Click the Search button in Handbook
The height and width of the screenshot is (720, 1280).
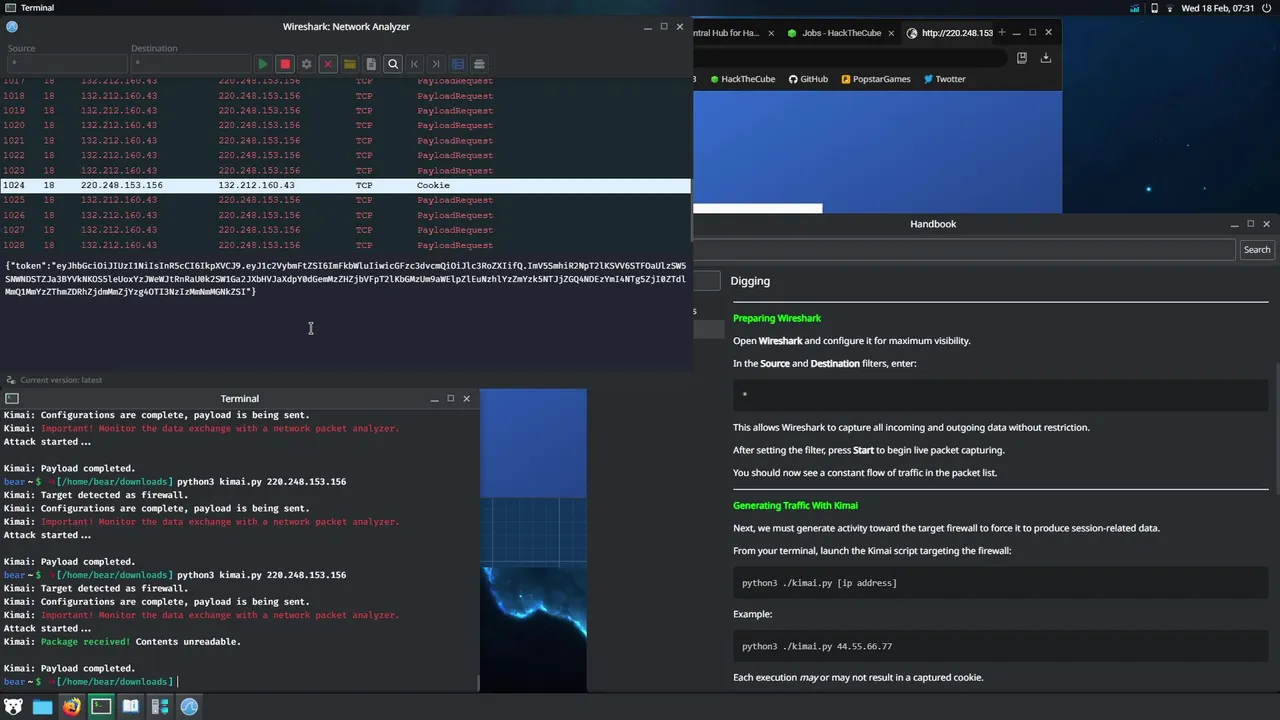click(1256, 250)
